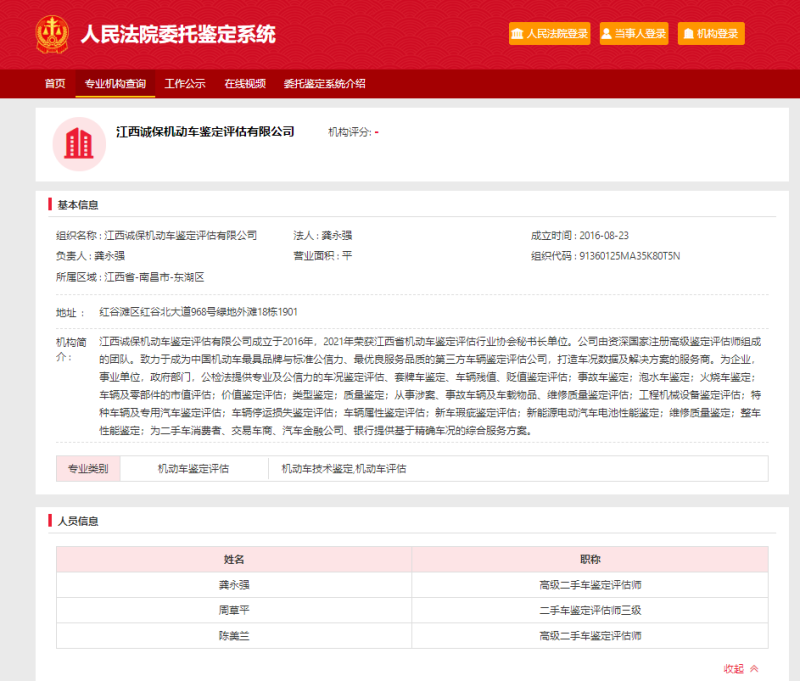Click 法人：龚永强 field

(322, 235)
